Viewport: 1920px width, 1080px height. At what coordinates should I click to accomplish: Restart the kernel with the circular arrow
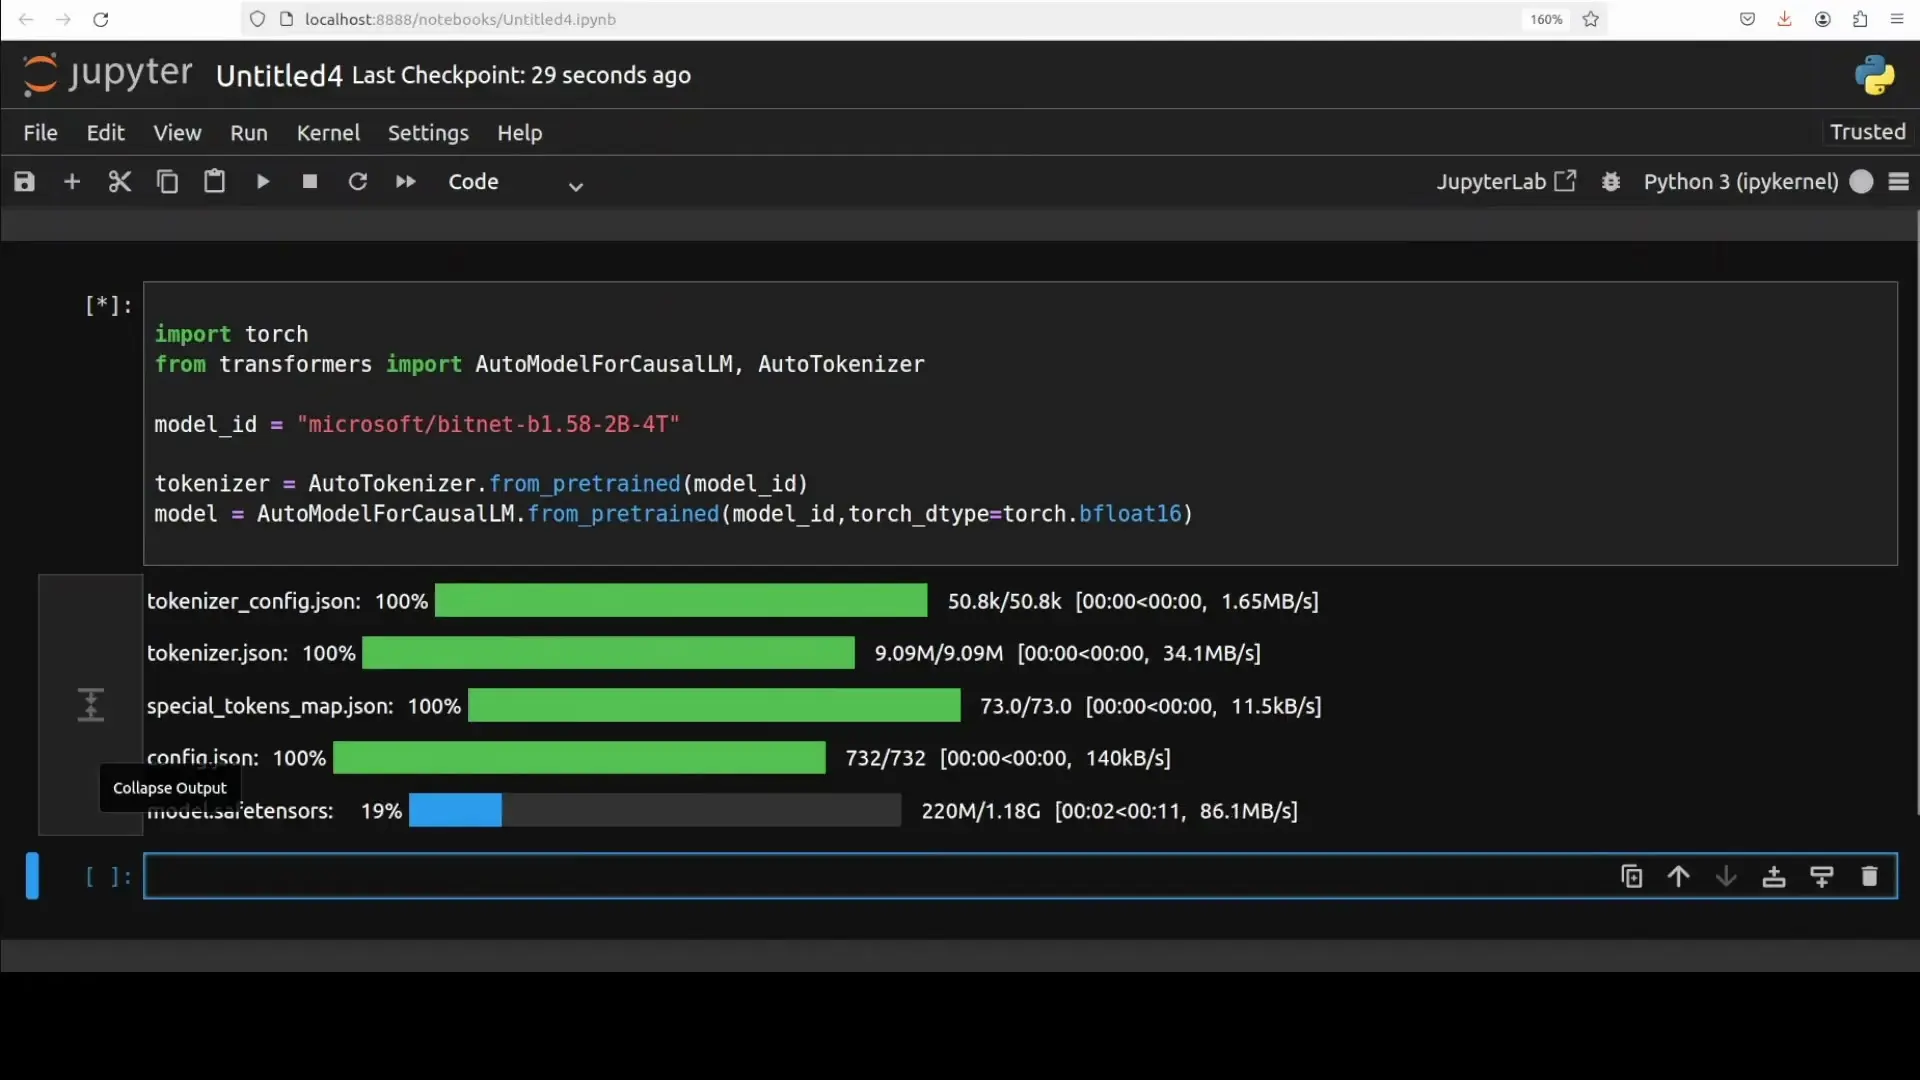click(x=358, y=182)
